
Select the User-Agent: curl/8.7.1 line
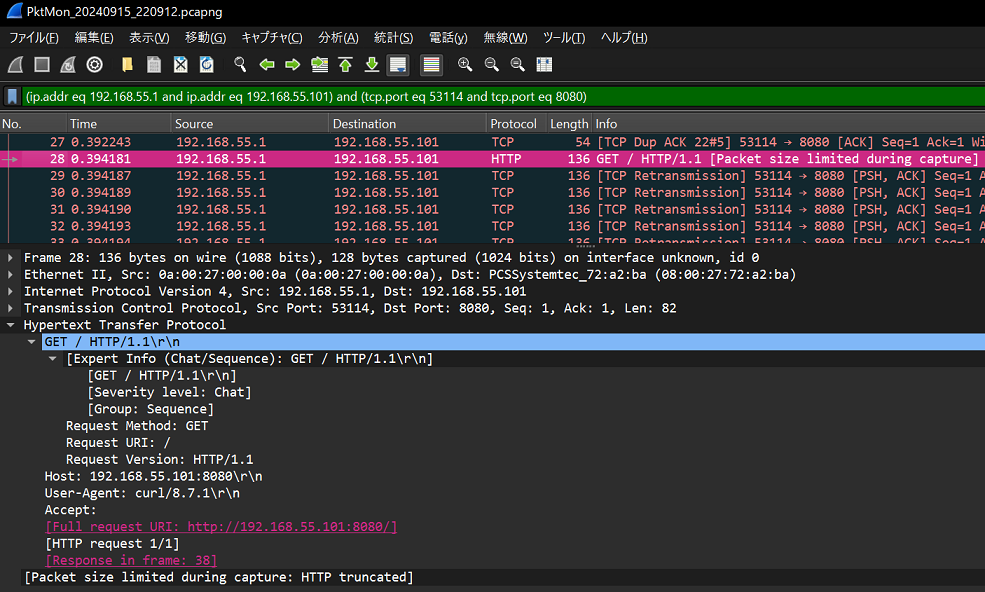142,493
